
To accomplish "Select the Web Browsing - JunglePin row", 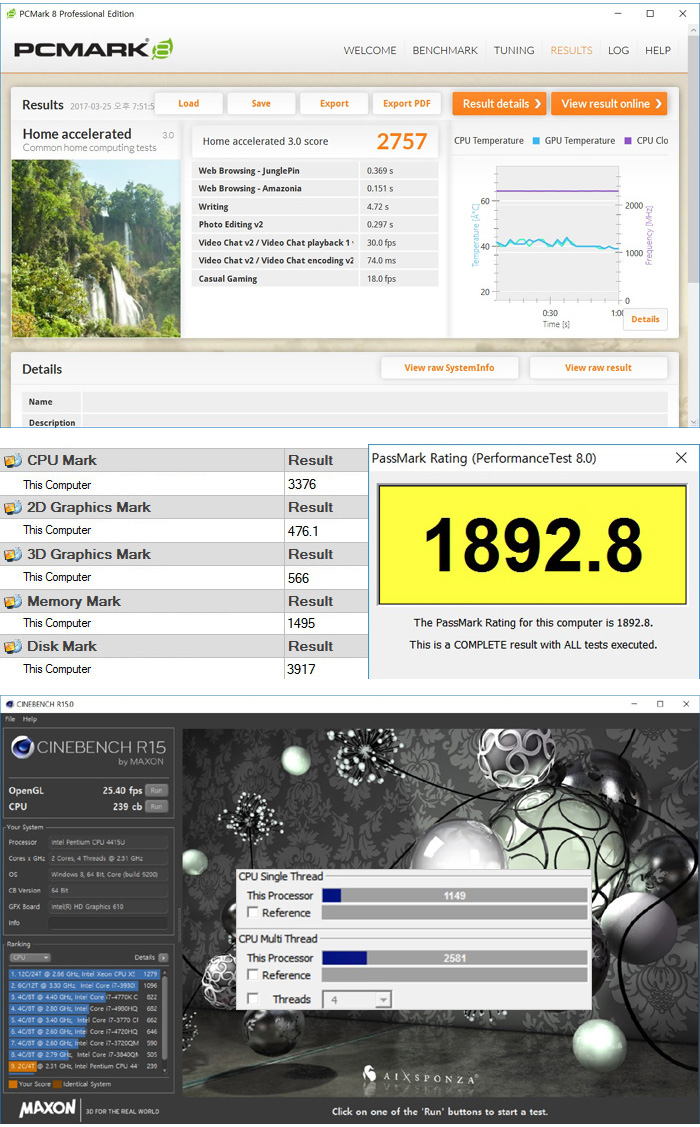I will (x=315, y=170).
